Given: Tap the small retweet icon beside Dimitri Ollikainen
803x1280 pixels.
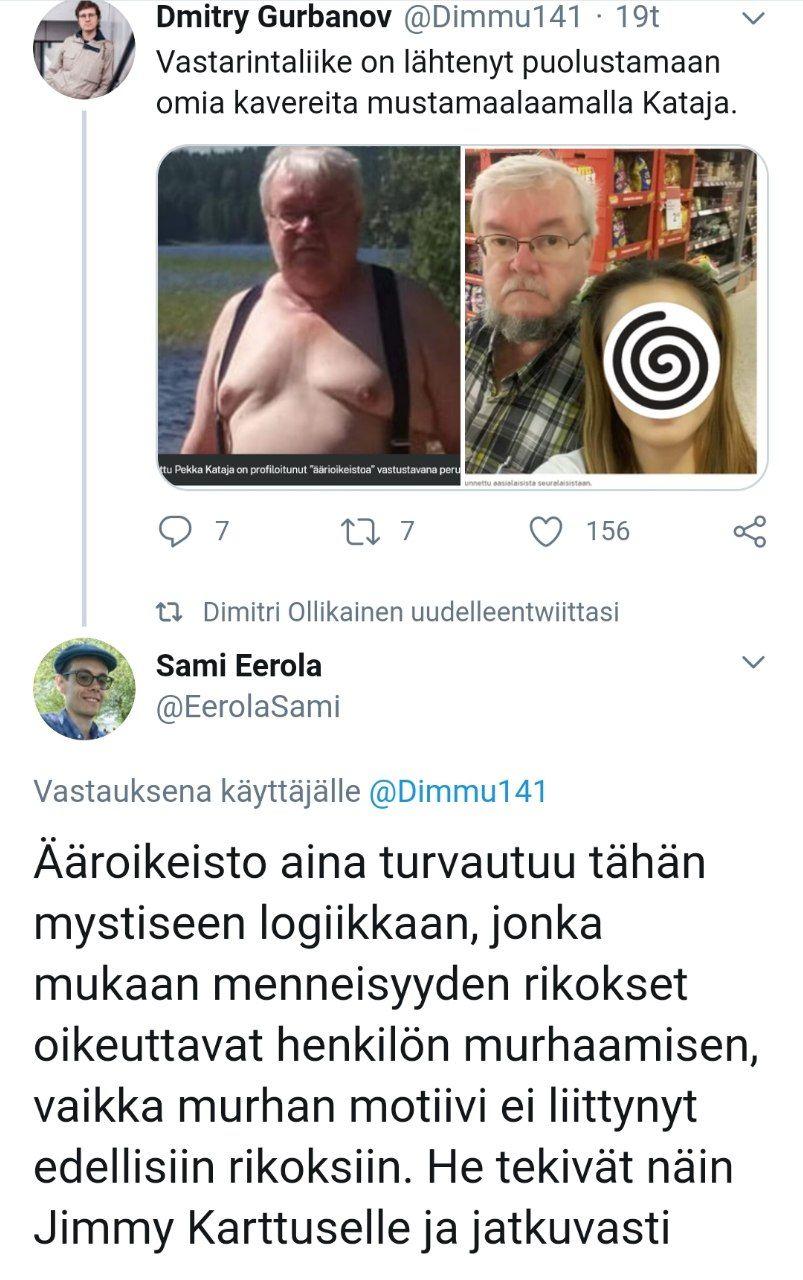Looking at the screenshot, I should click(175, 612).
